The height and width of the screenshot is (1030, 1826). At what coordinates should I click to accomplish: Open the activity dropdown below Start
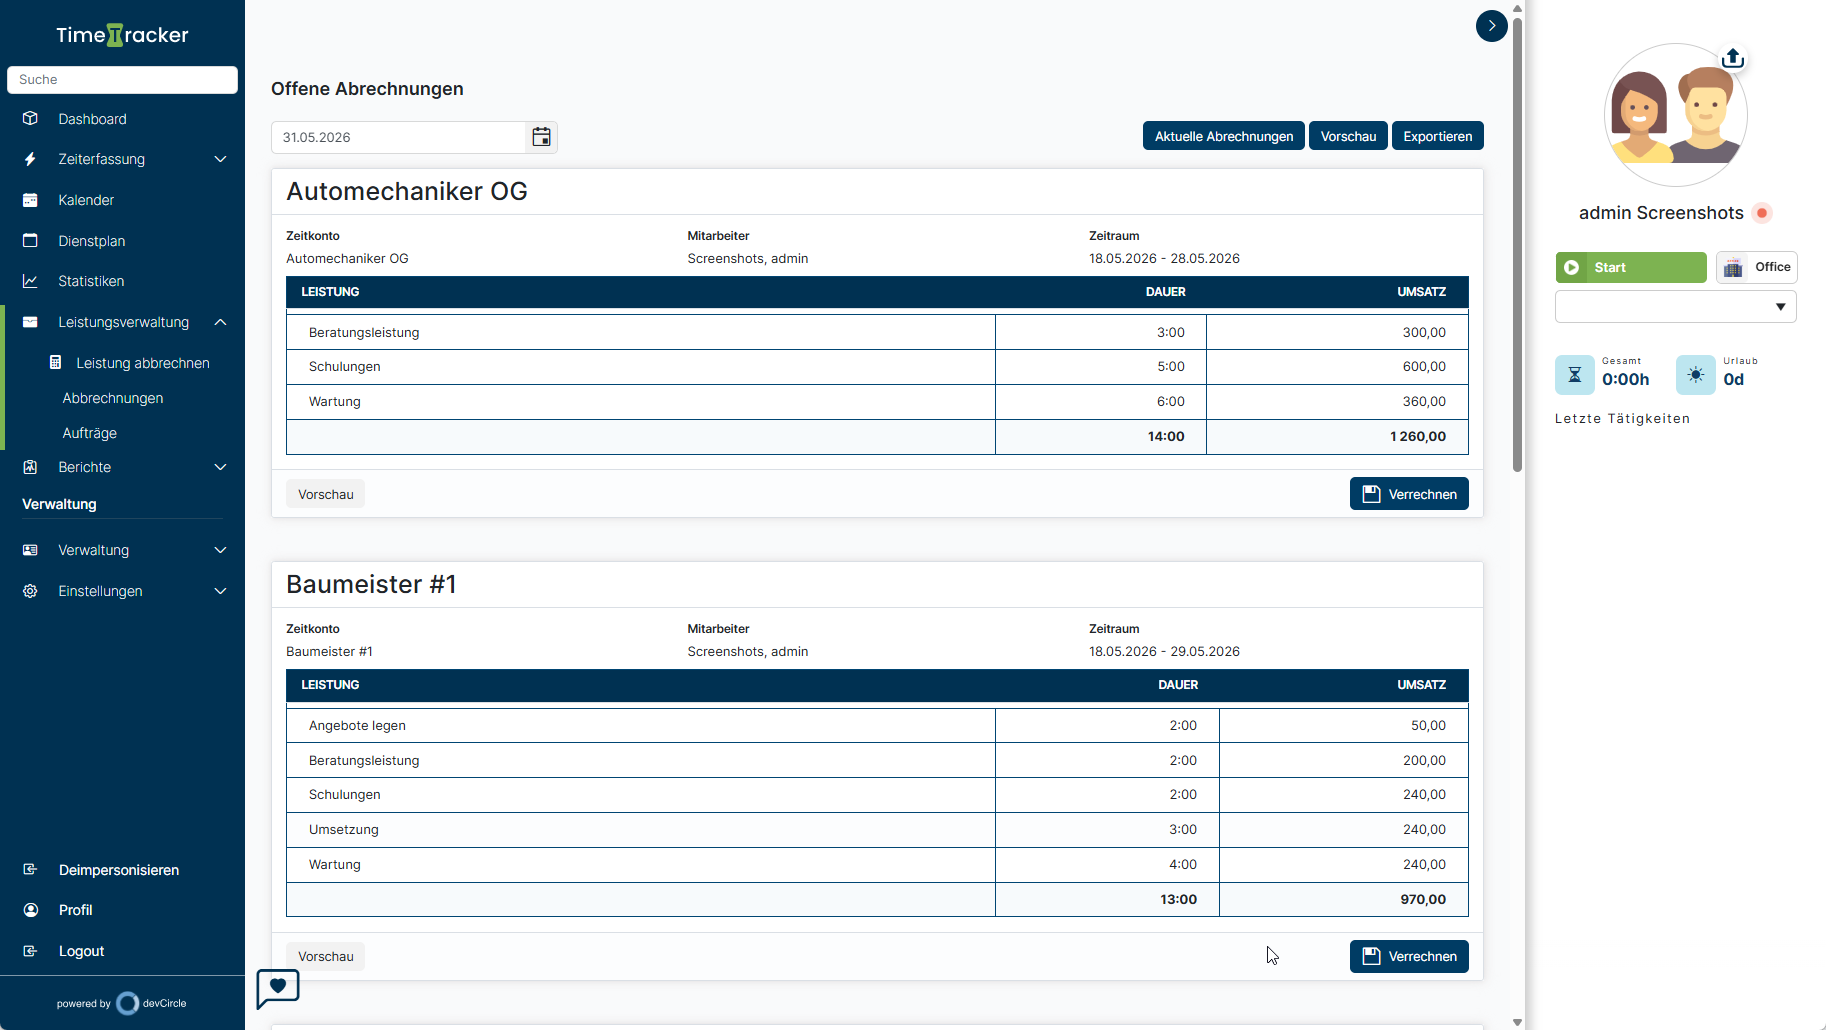pyautogui.click(x=1675, y=307)
